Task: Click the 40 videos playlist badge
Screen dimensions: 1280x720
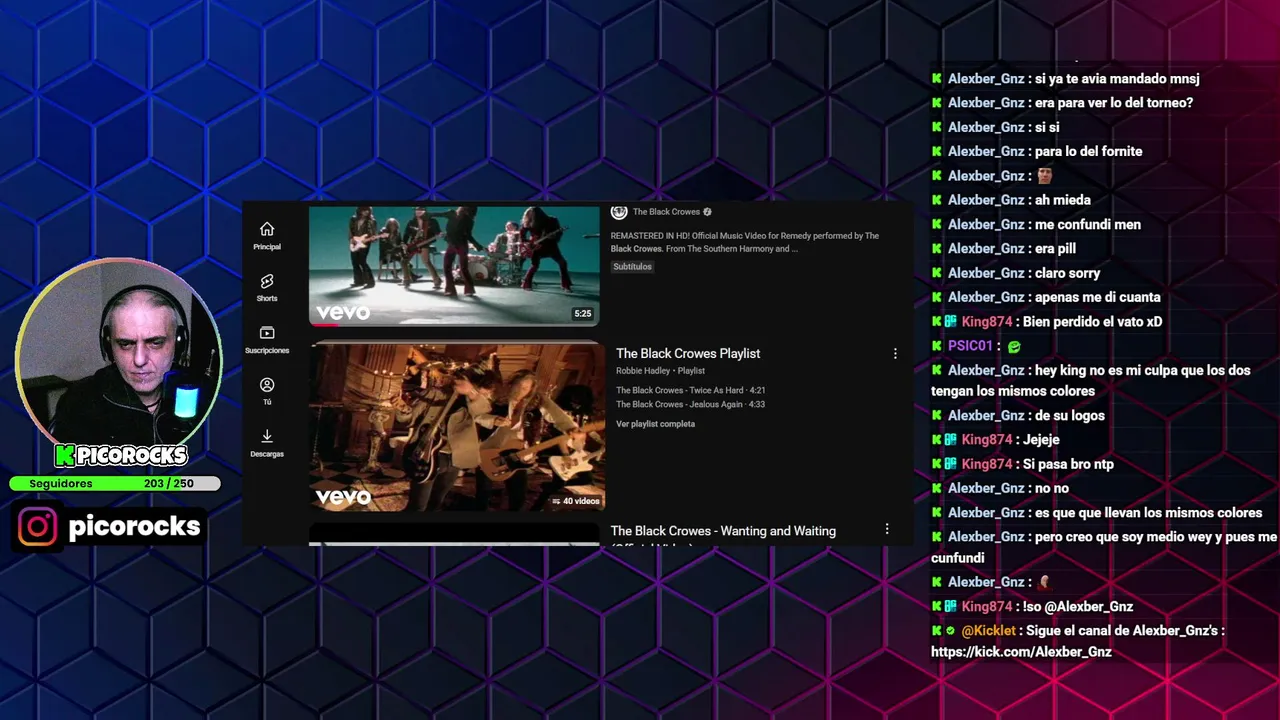Action: point(576,501)
